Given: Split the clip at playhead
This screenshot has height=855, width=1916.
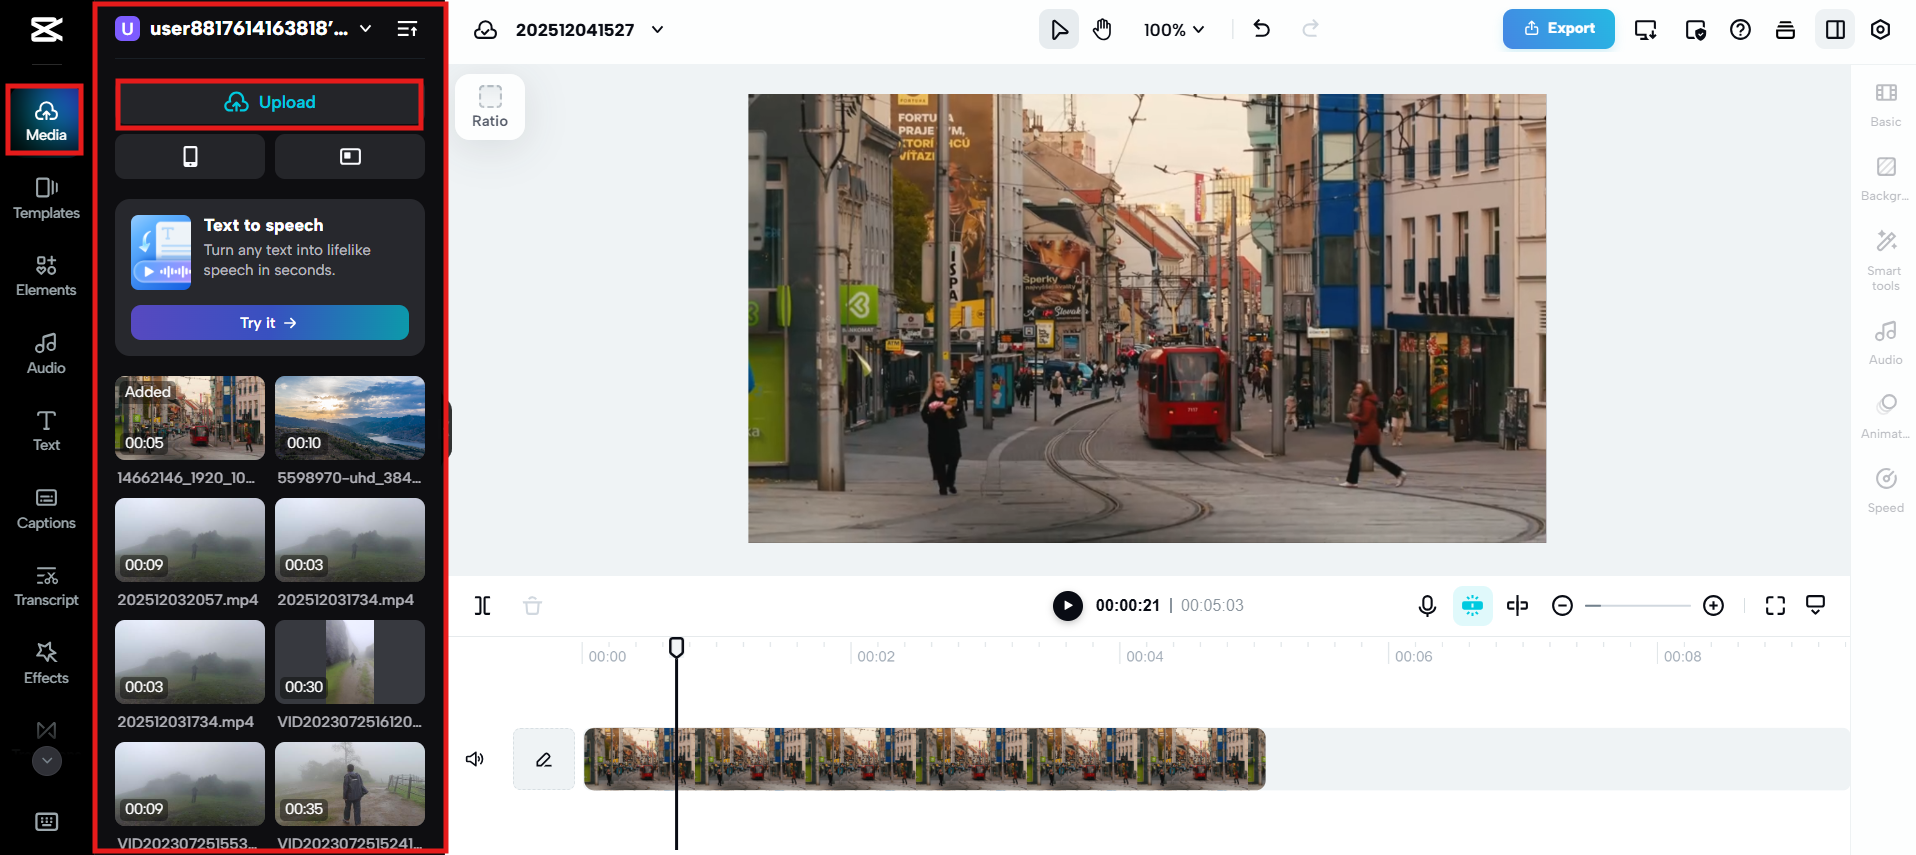Looking at the screenshot, I should pos(483,606).
